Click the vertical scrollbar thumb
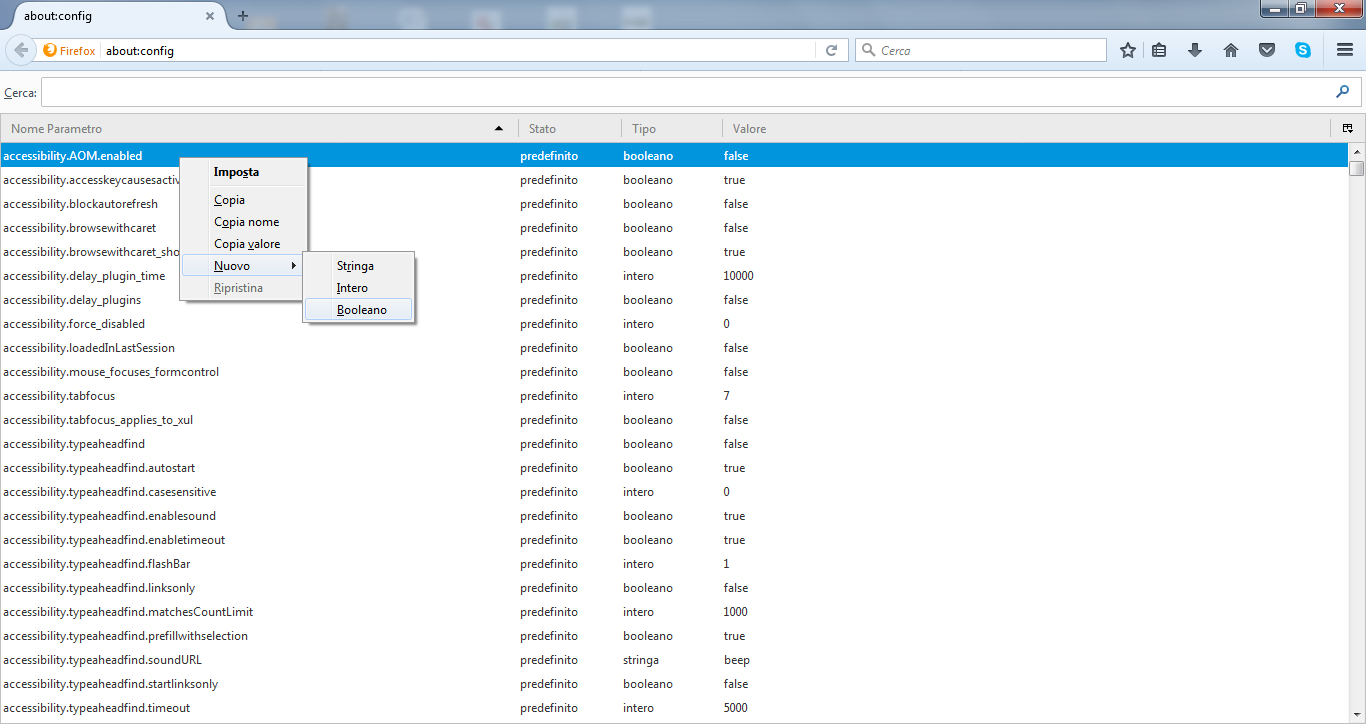The height and width of the screenshot is (724, 1366). (1356, 168)
